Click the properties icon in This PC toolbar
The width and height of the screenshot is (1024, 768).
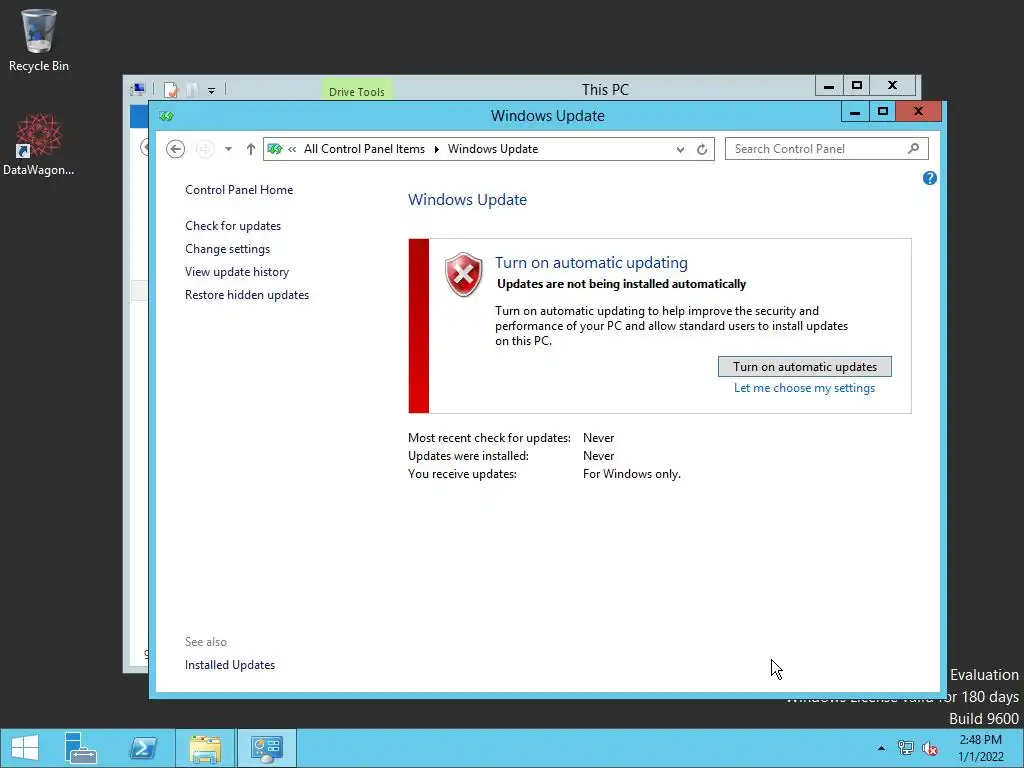tap(171, 89)
